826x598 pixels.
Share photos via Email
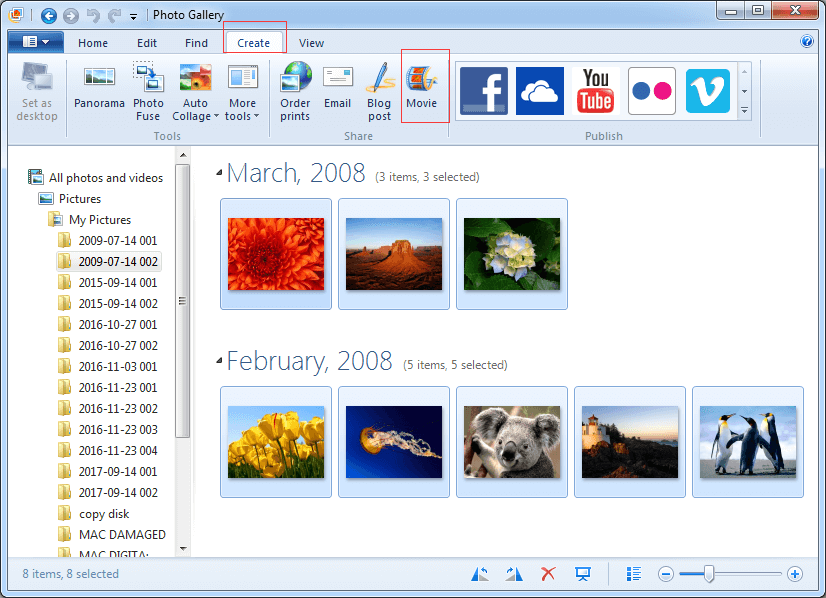(337, 90)
